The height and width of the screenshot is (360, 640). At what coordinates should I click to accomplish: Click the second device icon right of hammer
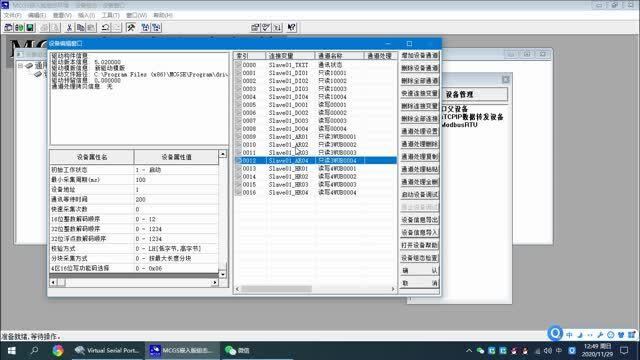click(156, 27)
